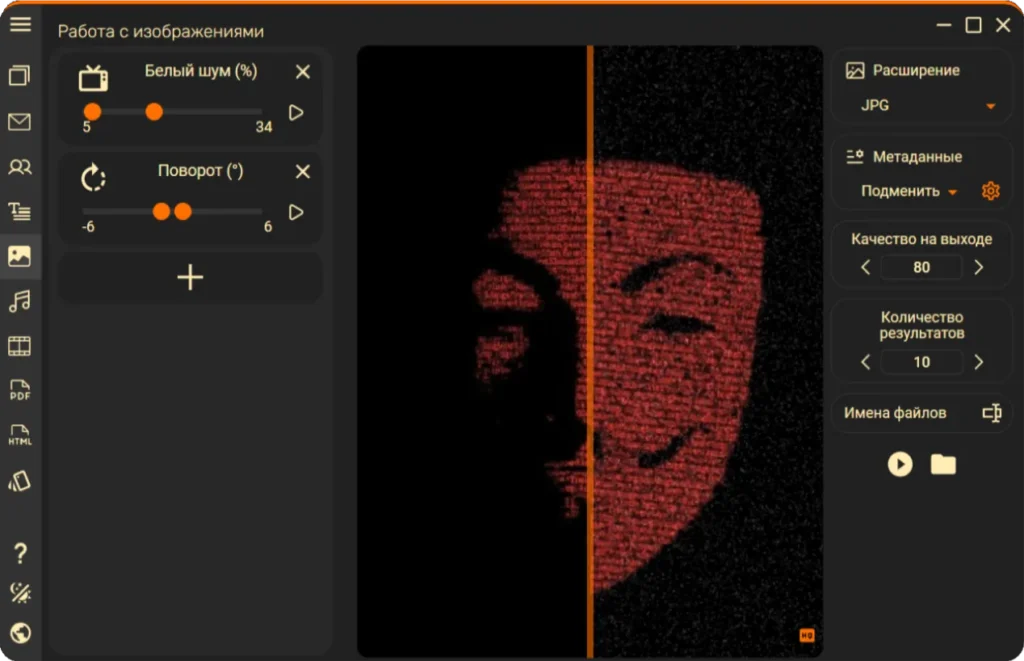Open the users/accounts sidebar section

[20, 167]
